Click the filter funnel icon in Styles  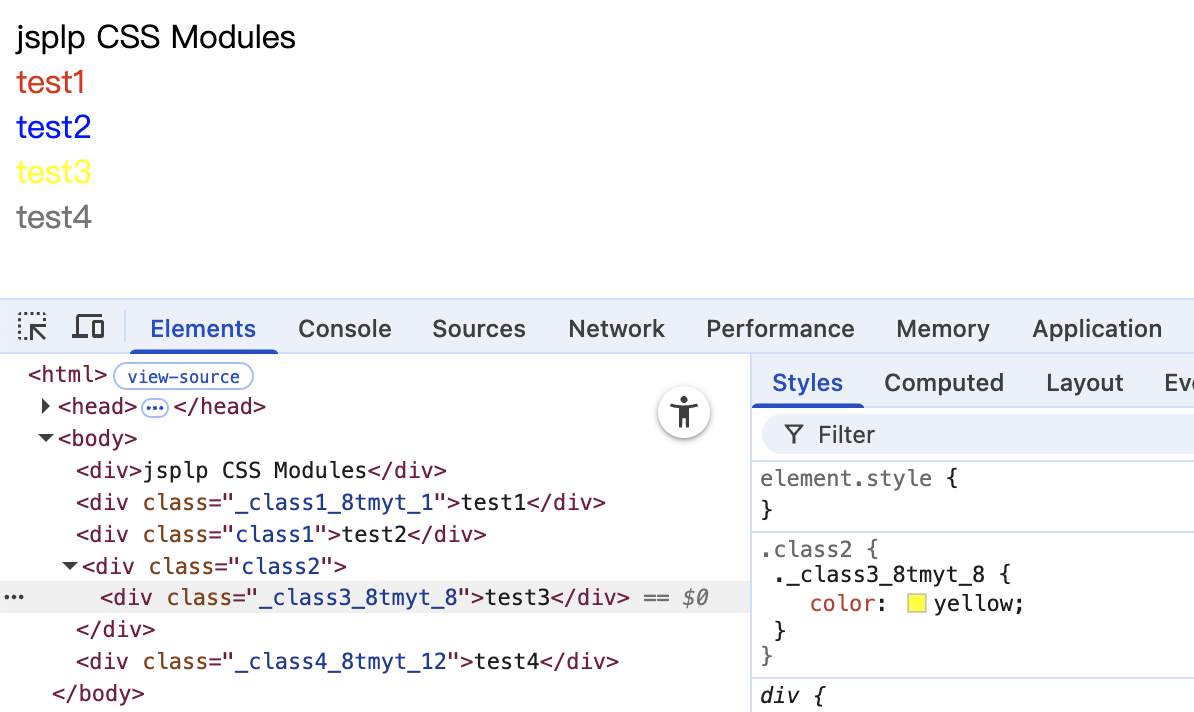[794, 434]
